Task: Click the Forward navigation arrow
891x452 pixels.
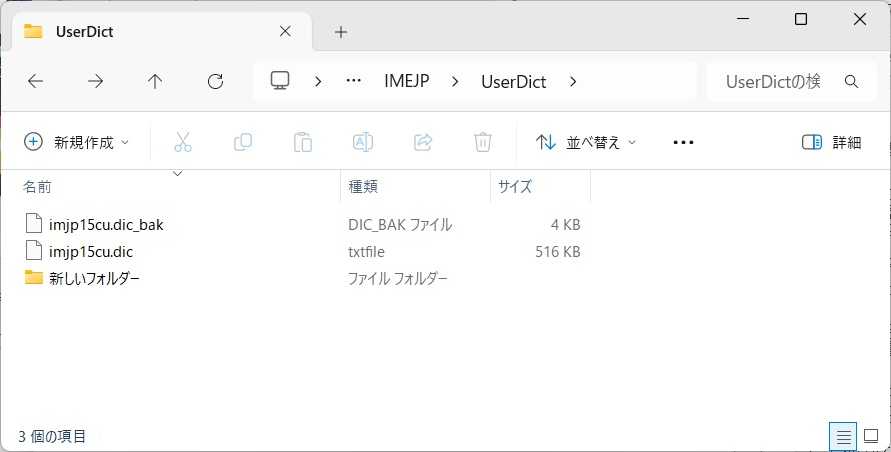Action: click(x=95, y=82)
